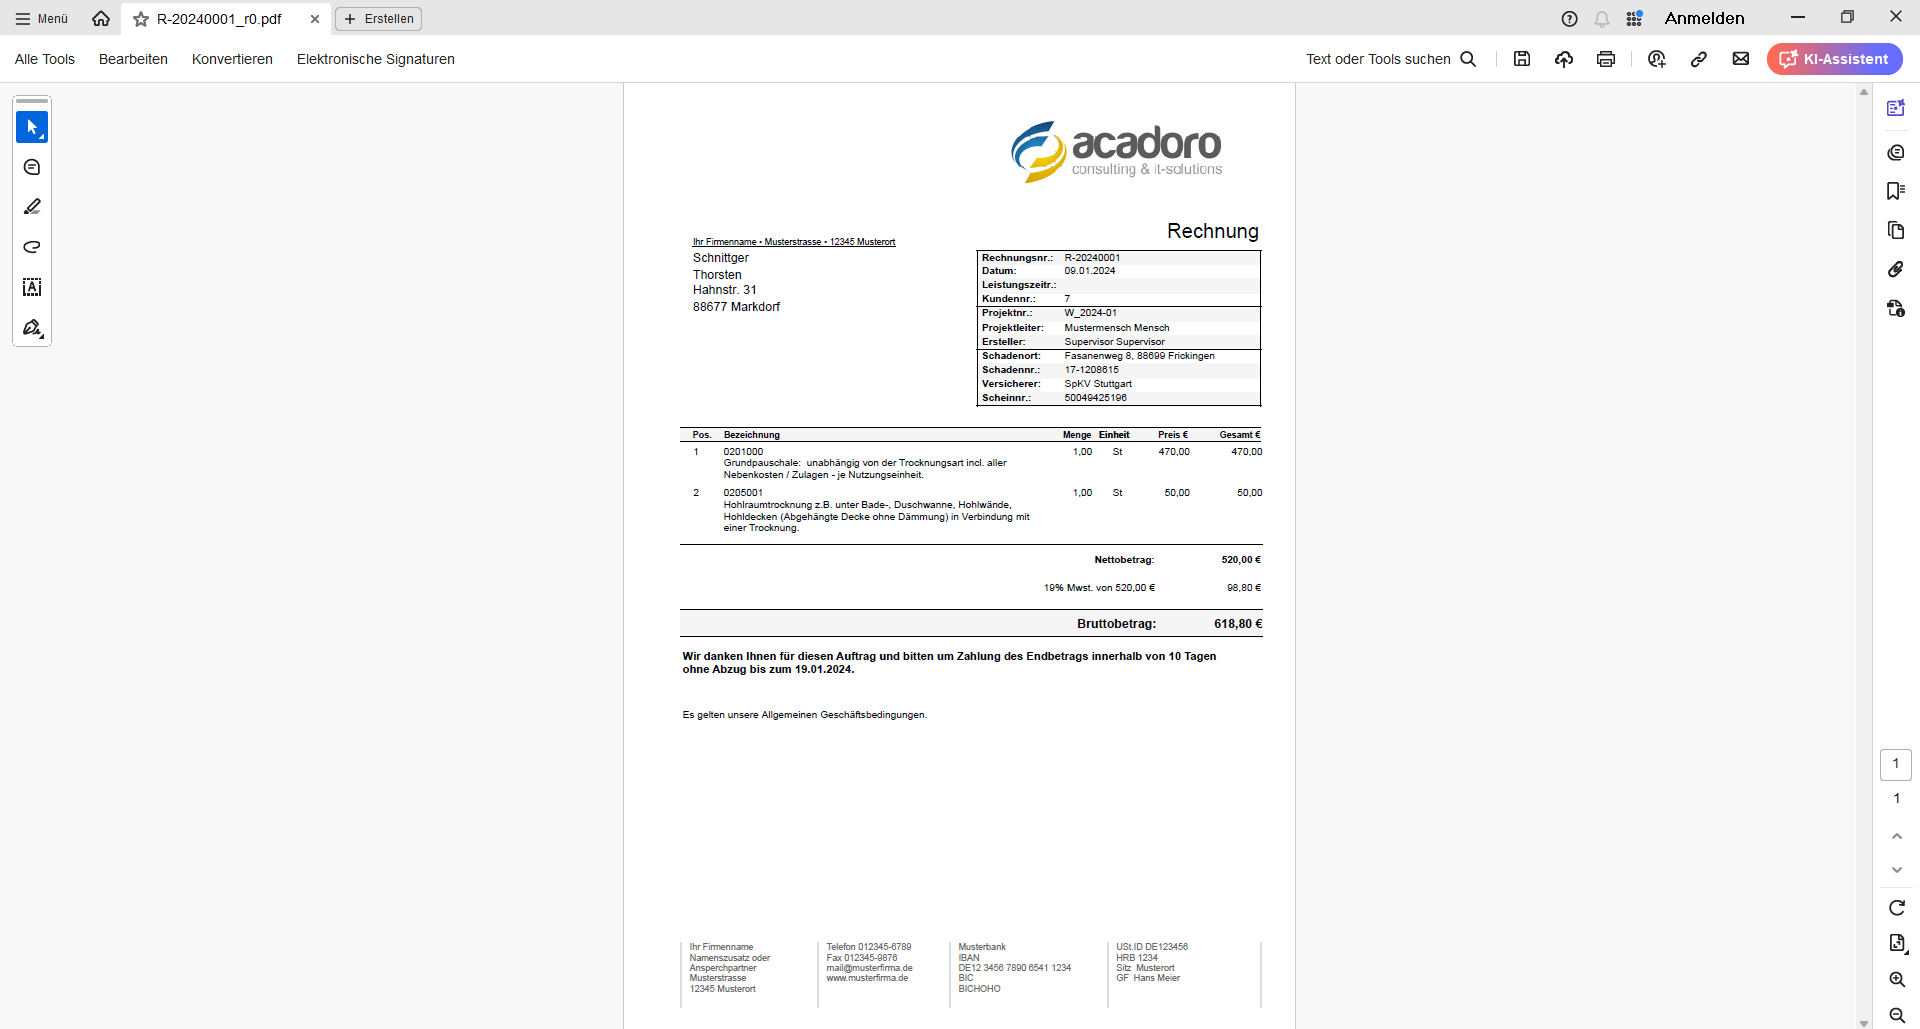Click the KI-Assistent button
This screenshot has height=1029, width=1920.
click(x=1834, y=59)
